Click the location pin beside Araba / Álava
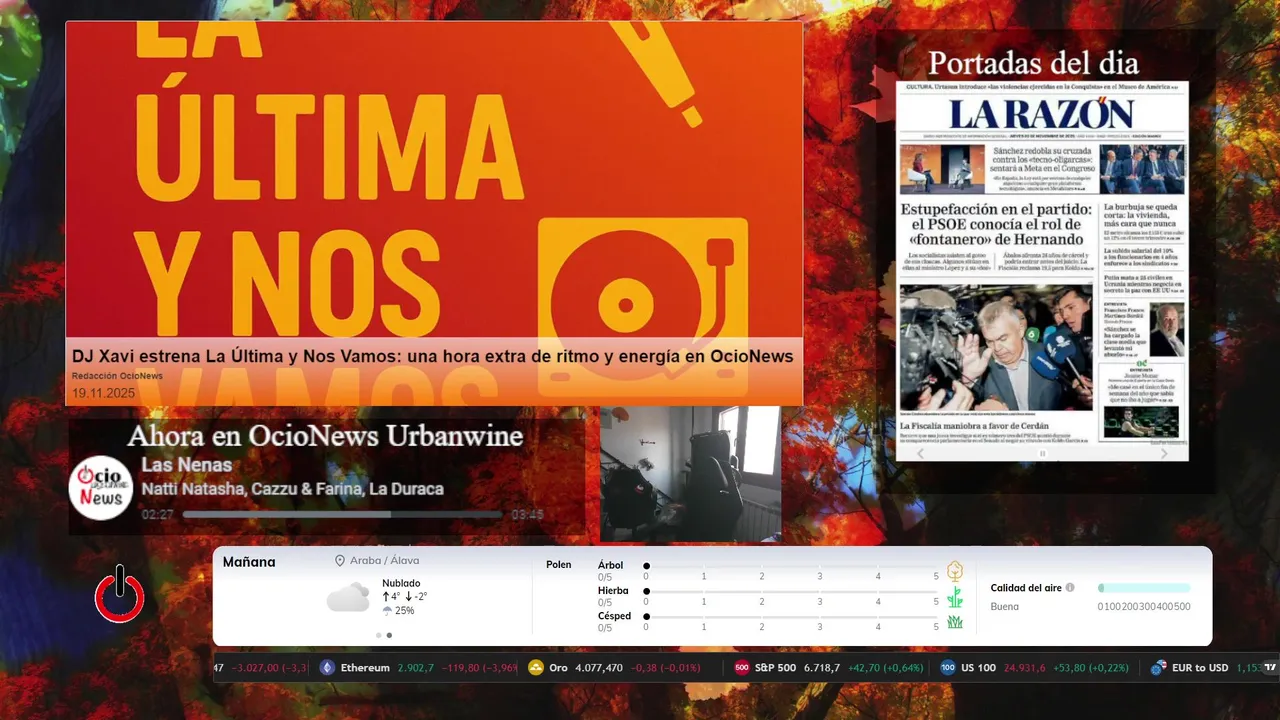This screenshot has height=720, width=1280. (x=340, y=561)
